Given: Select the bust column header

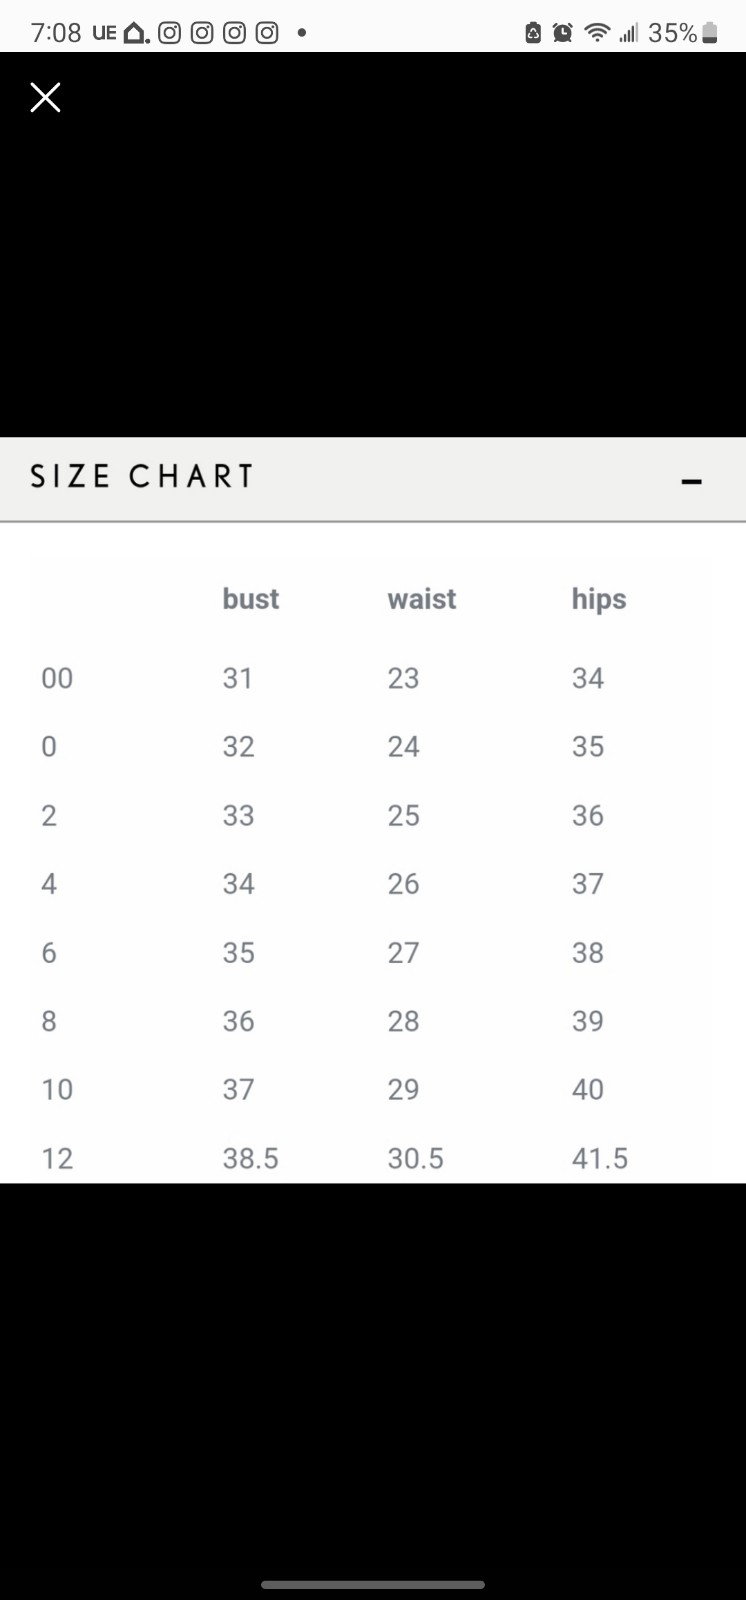Looking at the screenshot, I should click(251, 599).
